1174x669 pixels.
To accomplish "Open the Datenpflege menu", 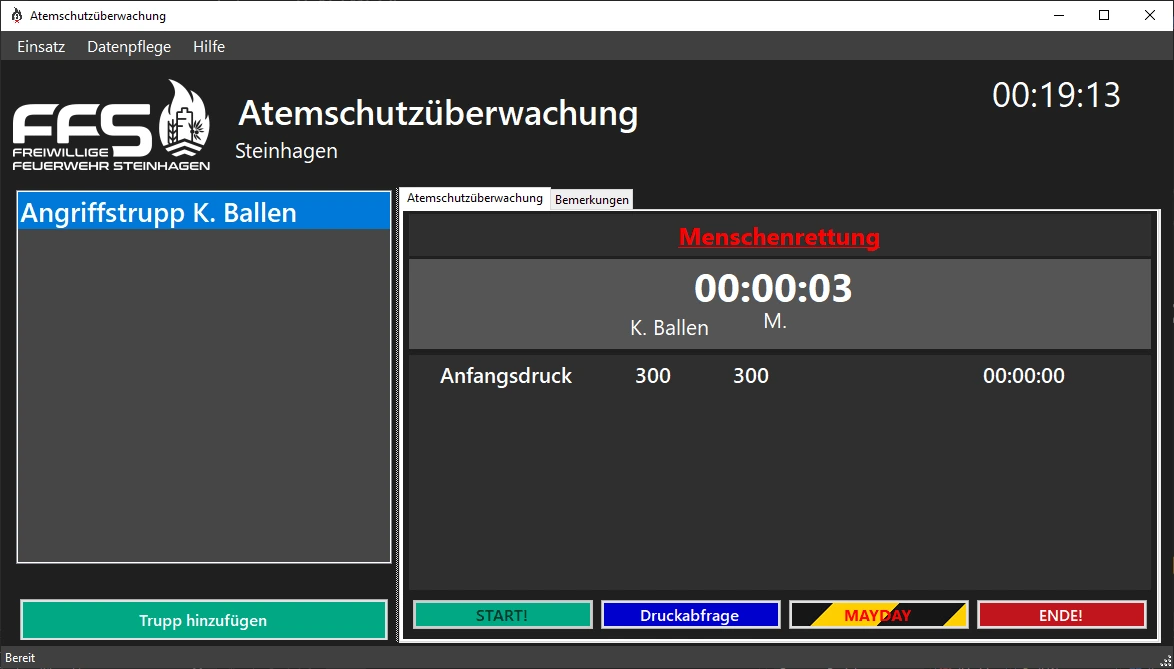I will coord(128,46).
